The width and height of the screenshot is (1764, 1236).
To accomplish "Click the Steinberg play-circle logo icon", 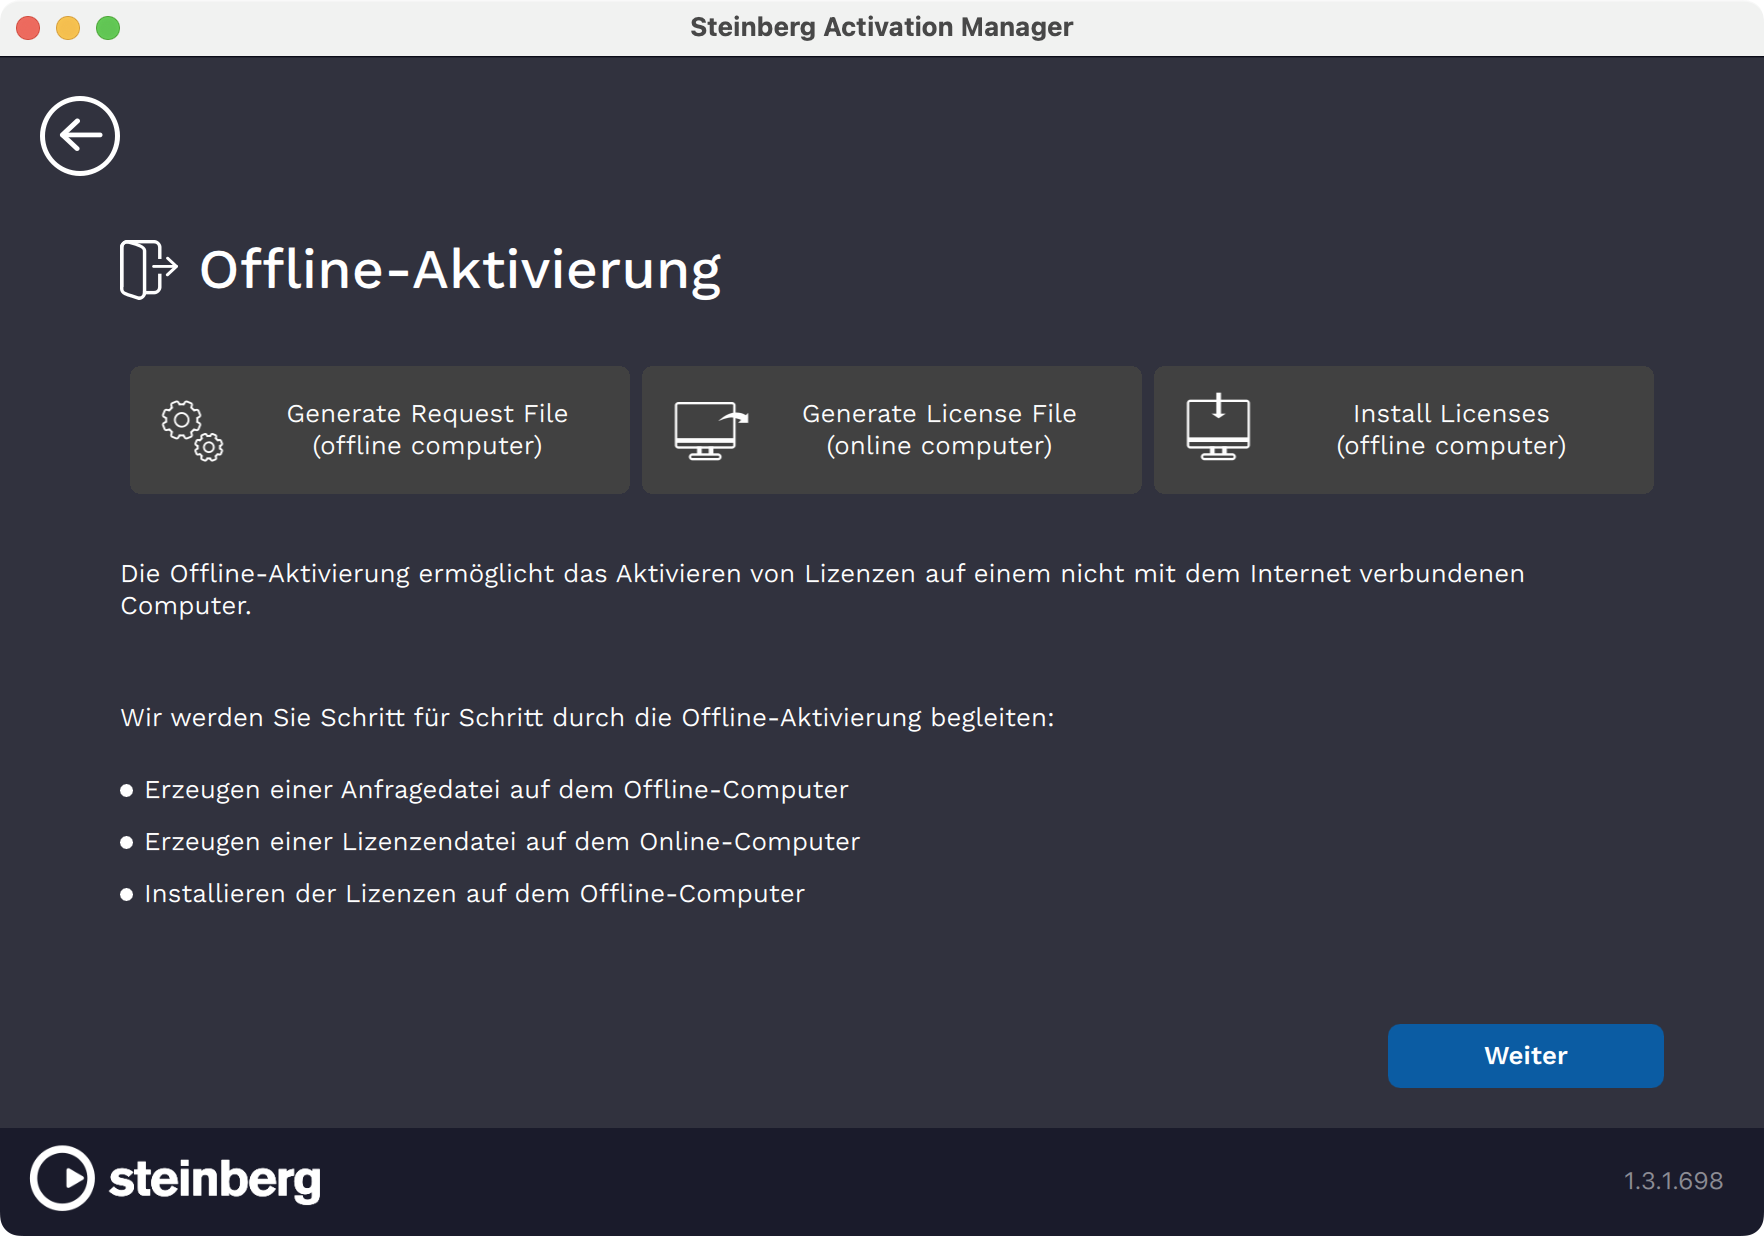I will (62, 1178).
